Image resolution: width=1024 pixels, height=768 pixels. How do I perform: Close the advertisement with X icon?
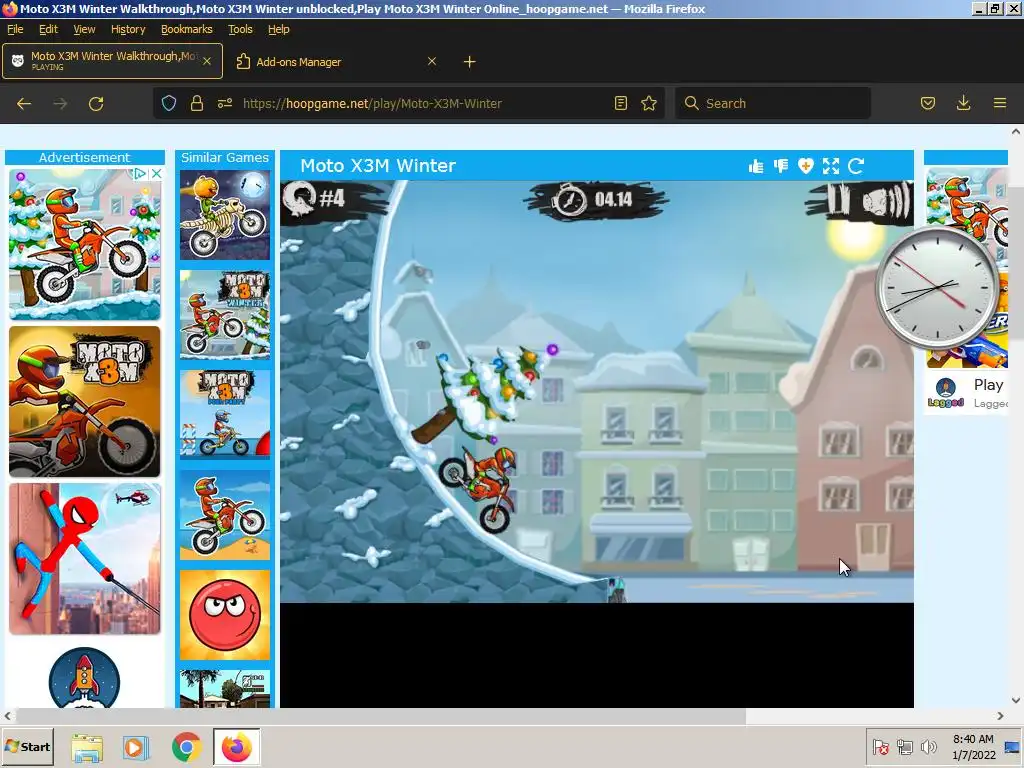pos(157,174)
